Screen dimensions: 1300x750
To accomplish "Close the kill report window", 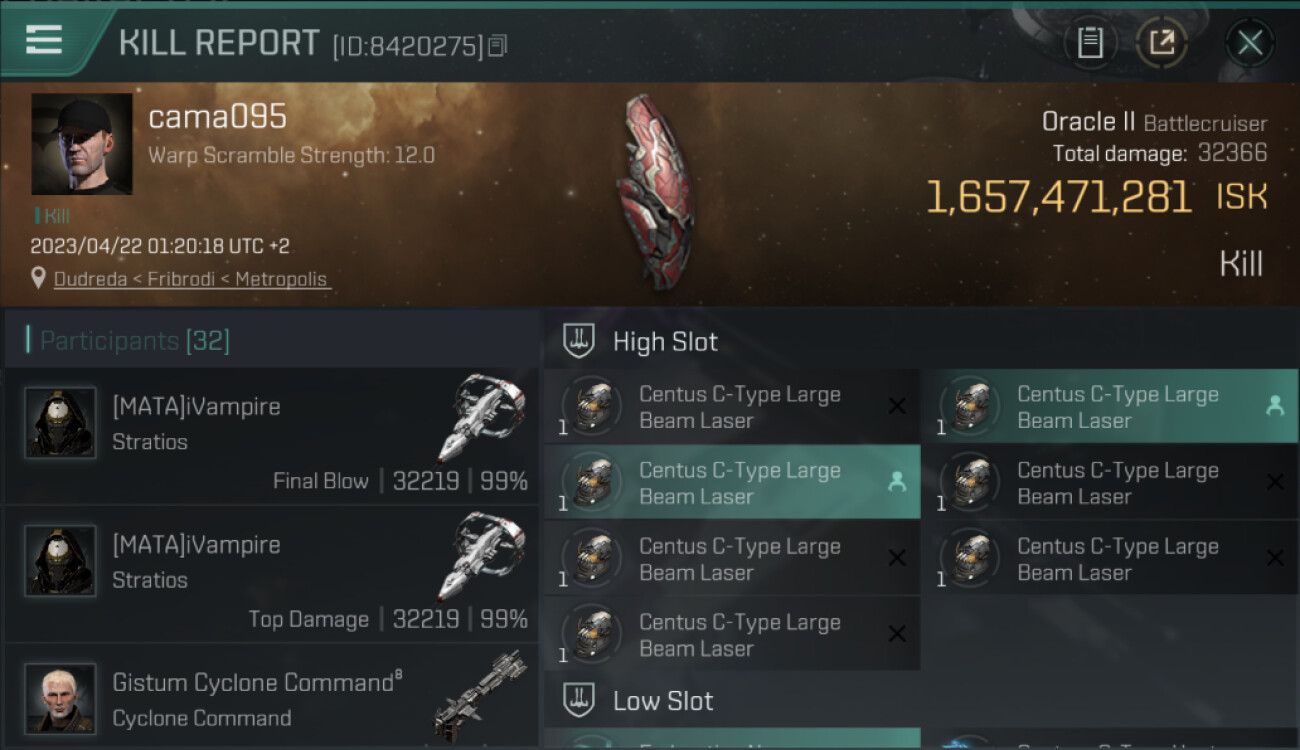I will coord(1249,43).
